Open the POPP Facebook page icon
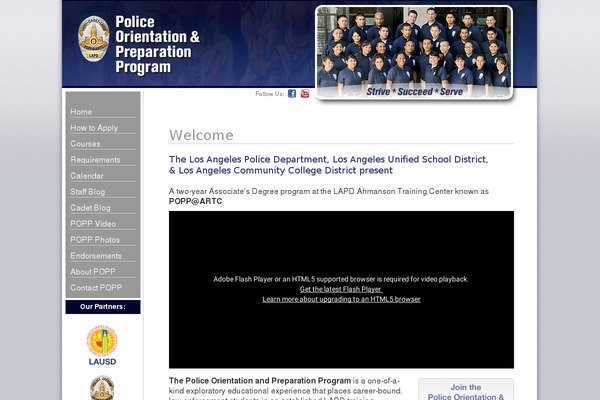Screen dimensions: 600x400 [292, 93]
